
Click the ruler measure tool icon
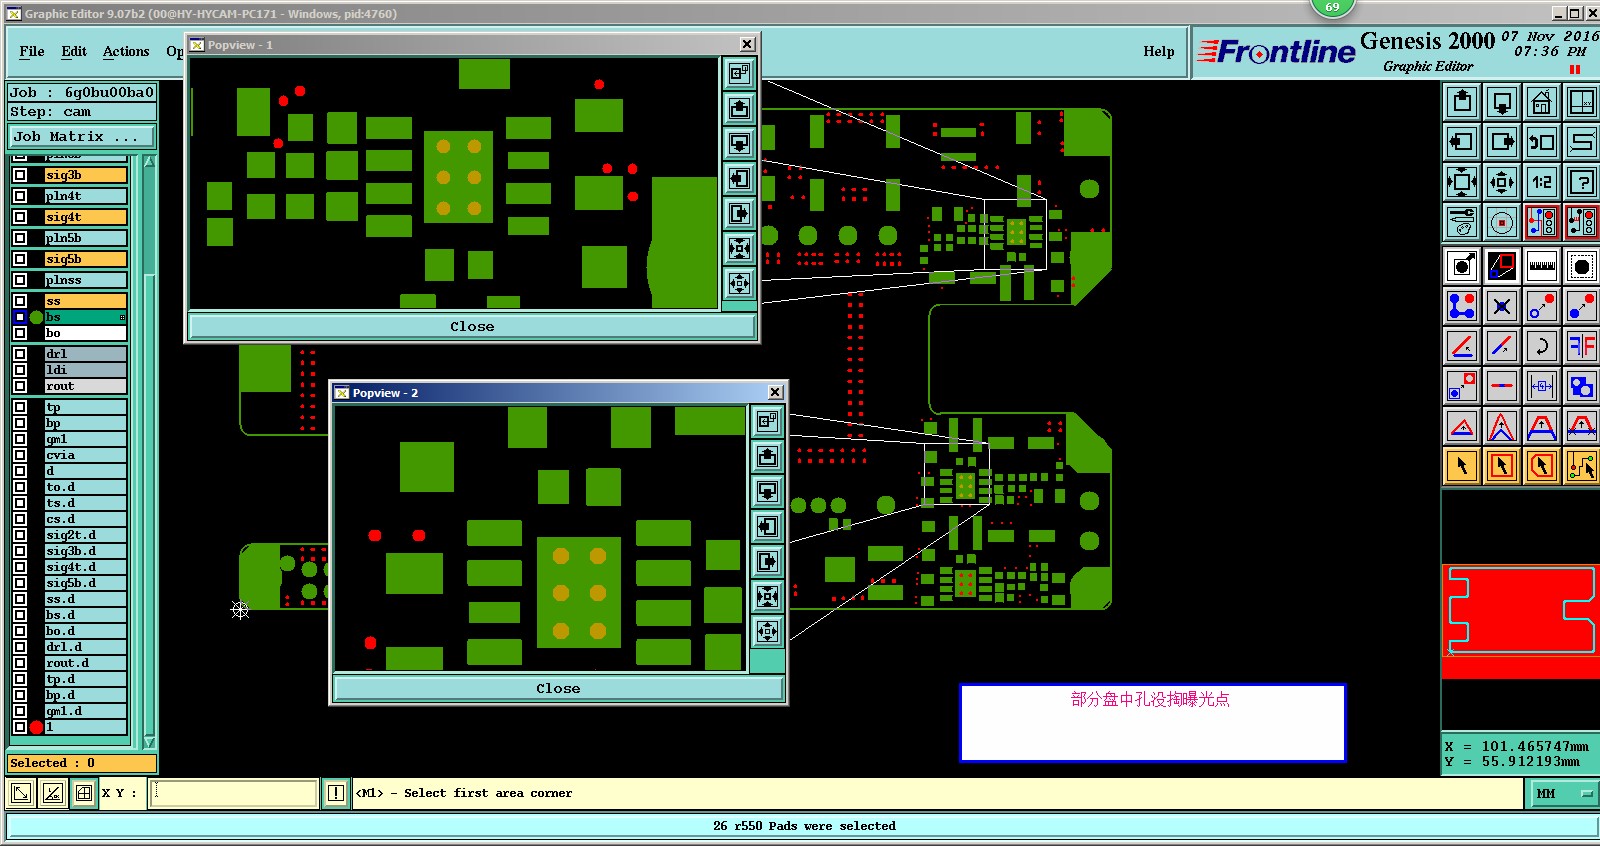[x=1542, y=266]
